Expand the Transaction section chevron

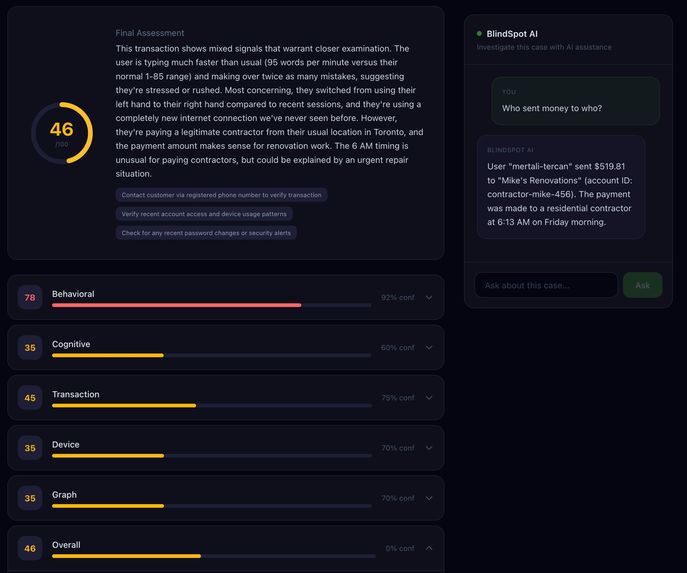pyautogui.click(x=429, y=398)
